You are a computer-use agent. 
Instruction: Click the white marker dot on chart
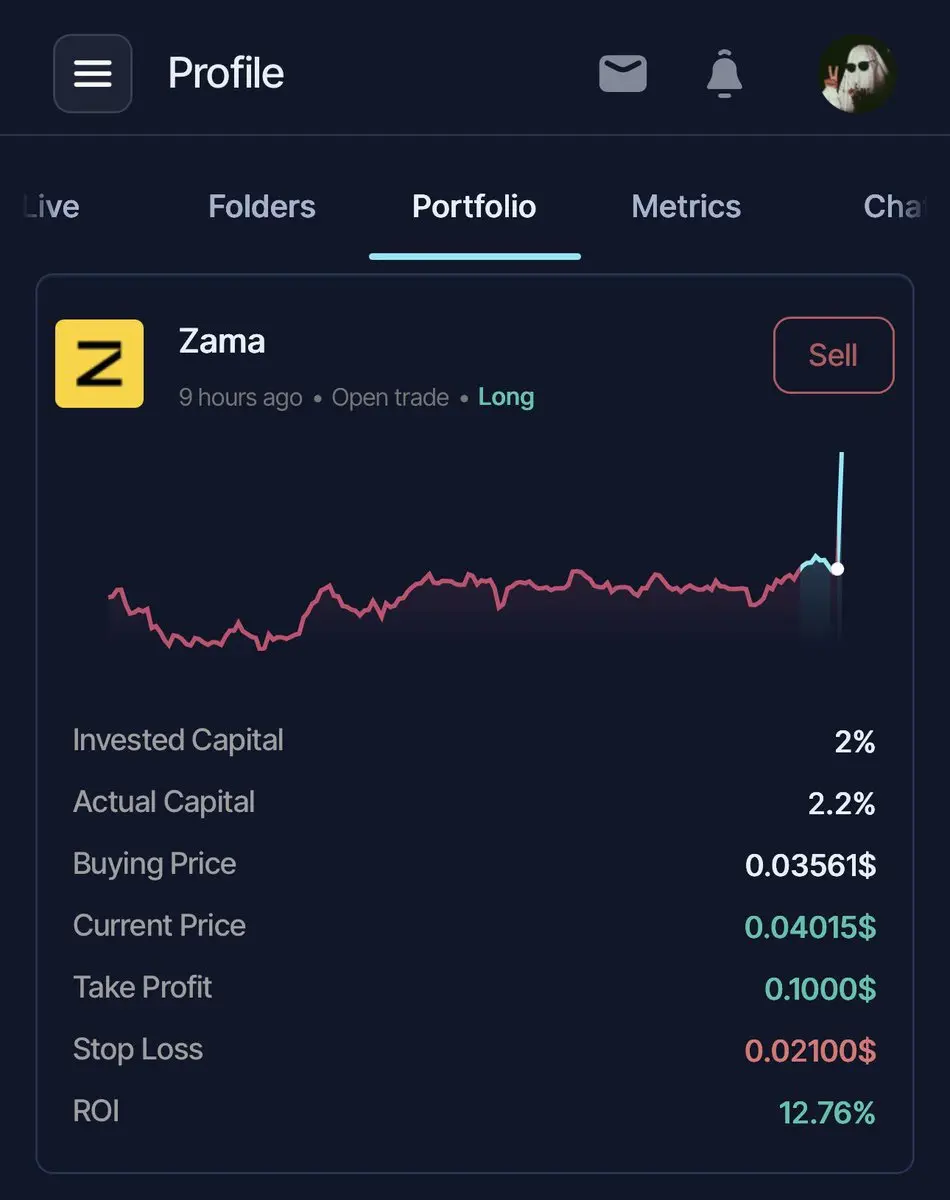coord(838,568)
